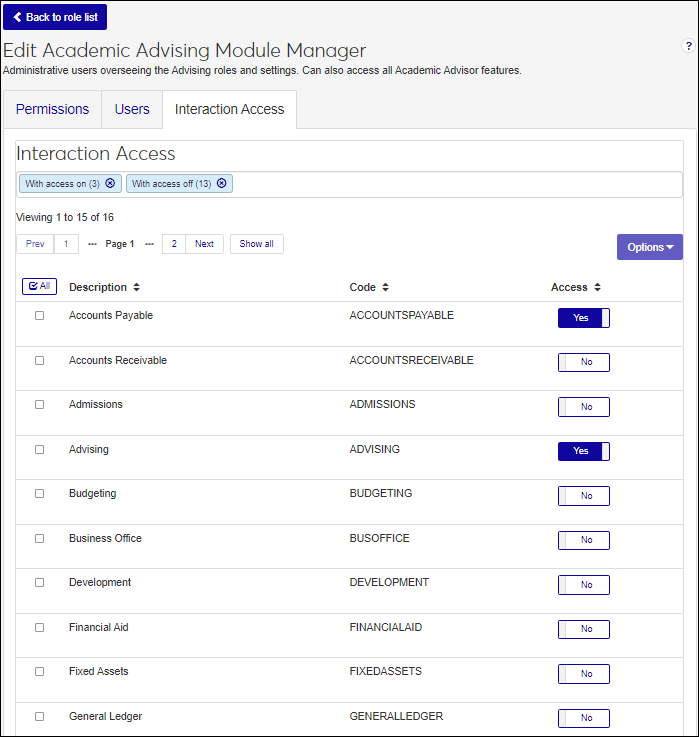The image size is (699, 737).
Task: Check the Accounts Payable row checkbox
Action: pyautogui.click(x=40, y=316)
